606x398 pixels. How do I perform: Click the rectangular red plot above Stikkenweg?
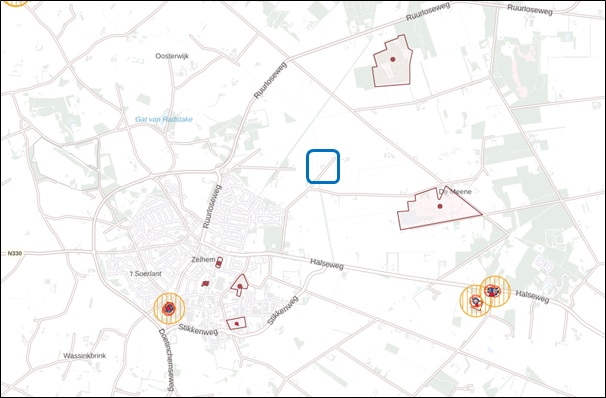point(237,323)
